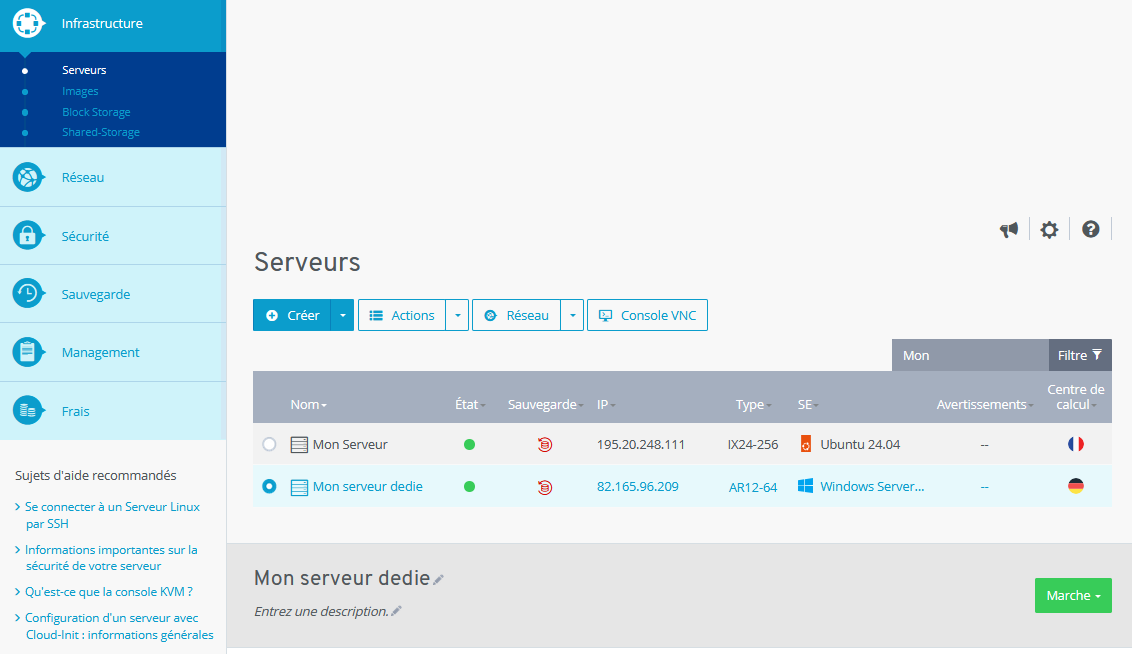Expand the dropdown arrow beside Actions
Screen dimensions: 1132x654
point(457,315)
